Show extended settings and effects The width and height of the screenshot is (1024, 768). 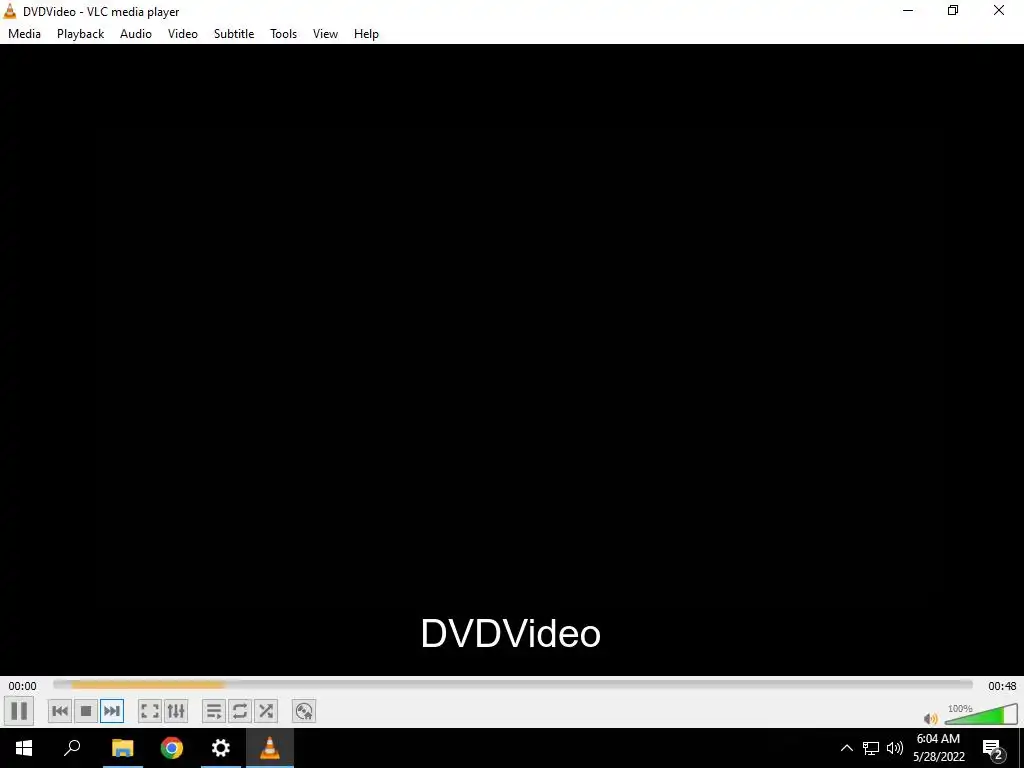click(x=176, y=711)
